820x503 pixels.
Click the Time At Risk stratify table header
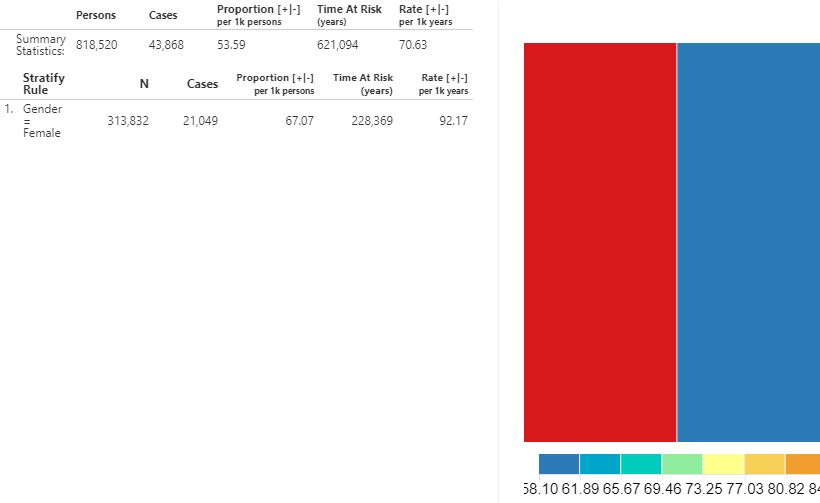(363, 84)
